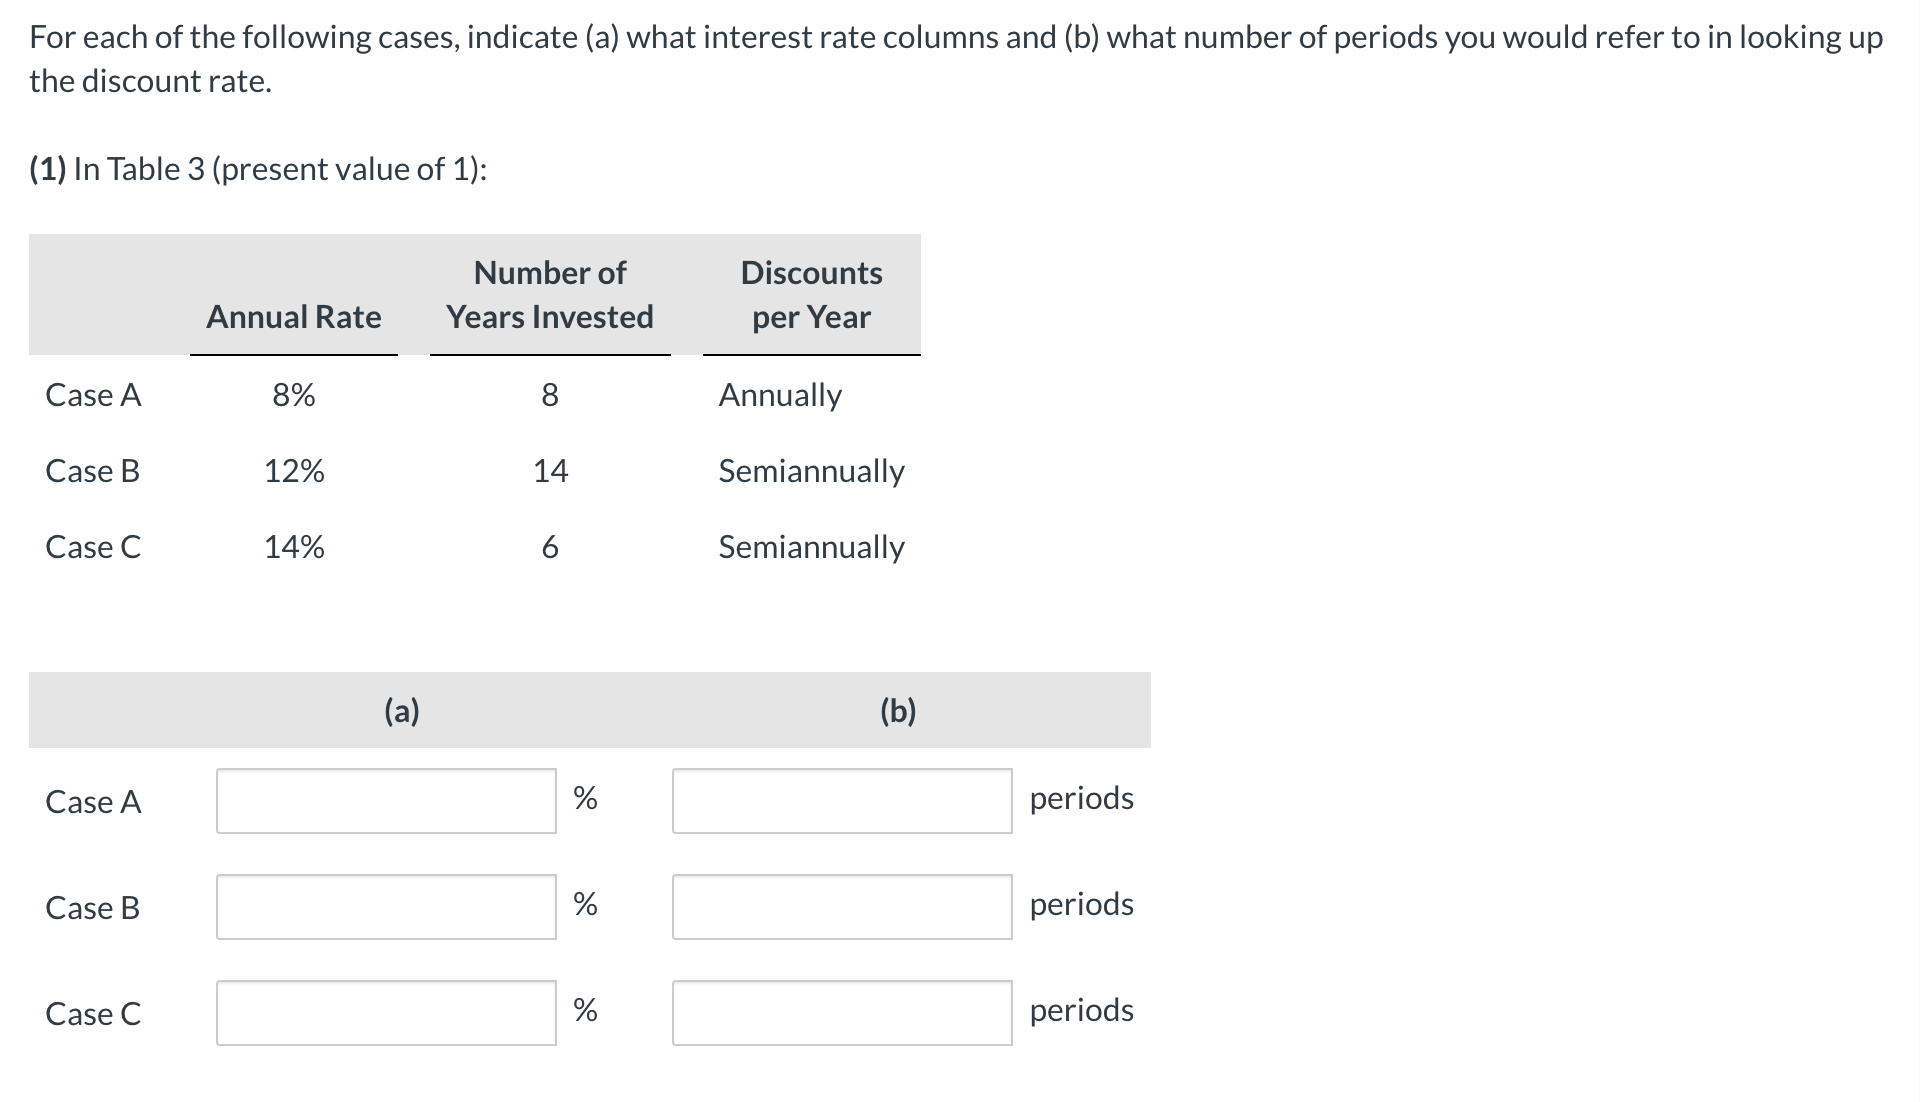Click the (b) column header in answer table
This screenshot has width=1920, height=1102.
coord(897,710)
